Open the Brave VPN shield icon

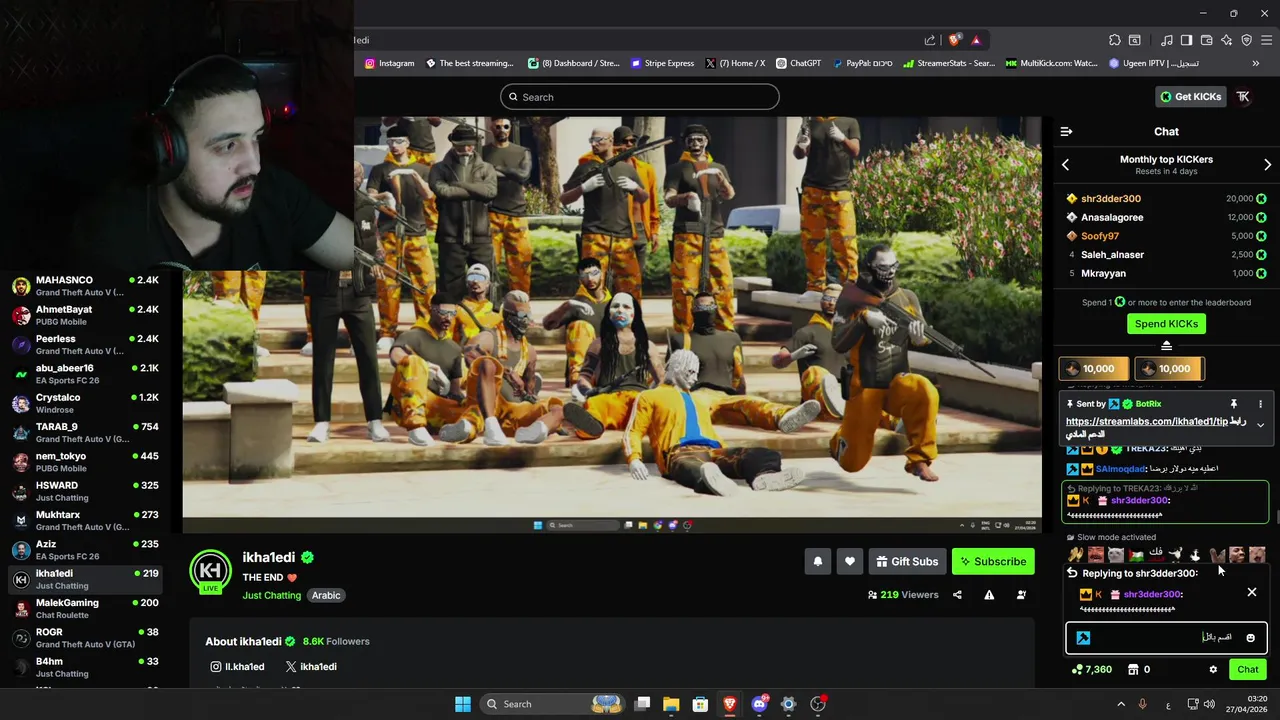pos(1247,40)
